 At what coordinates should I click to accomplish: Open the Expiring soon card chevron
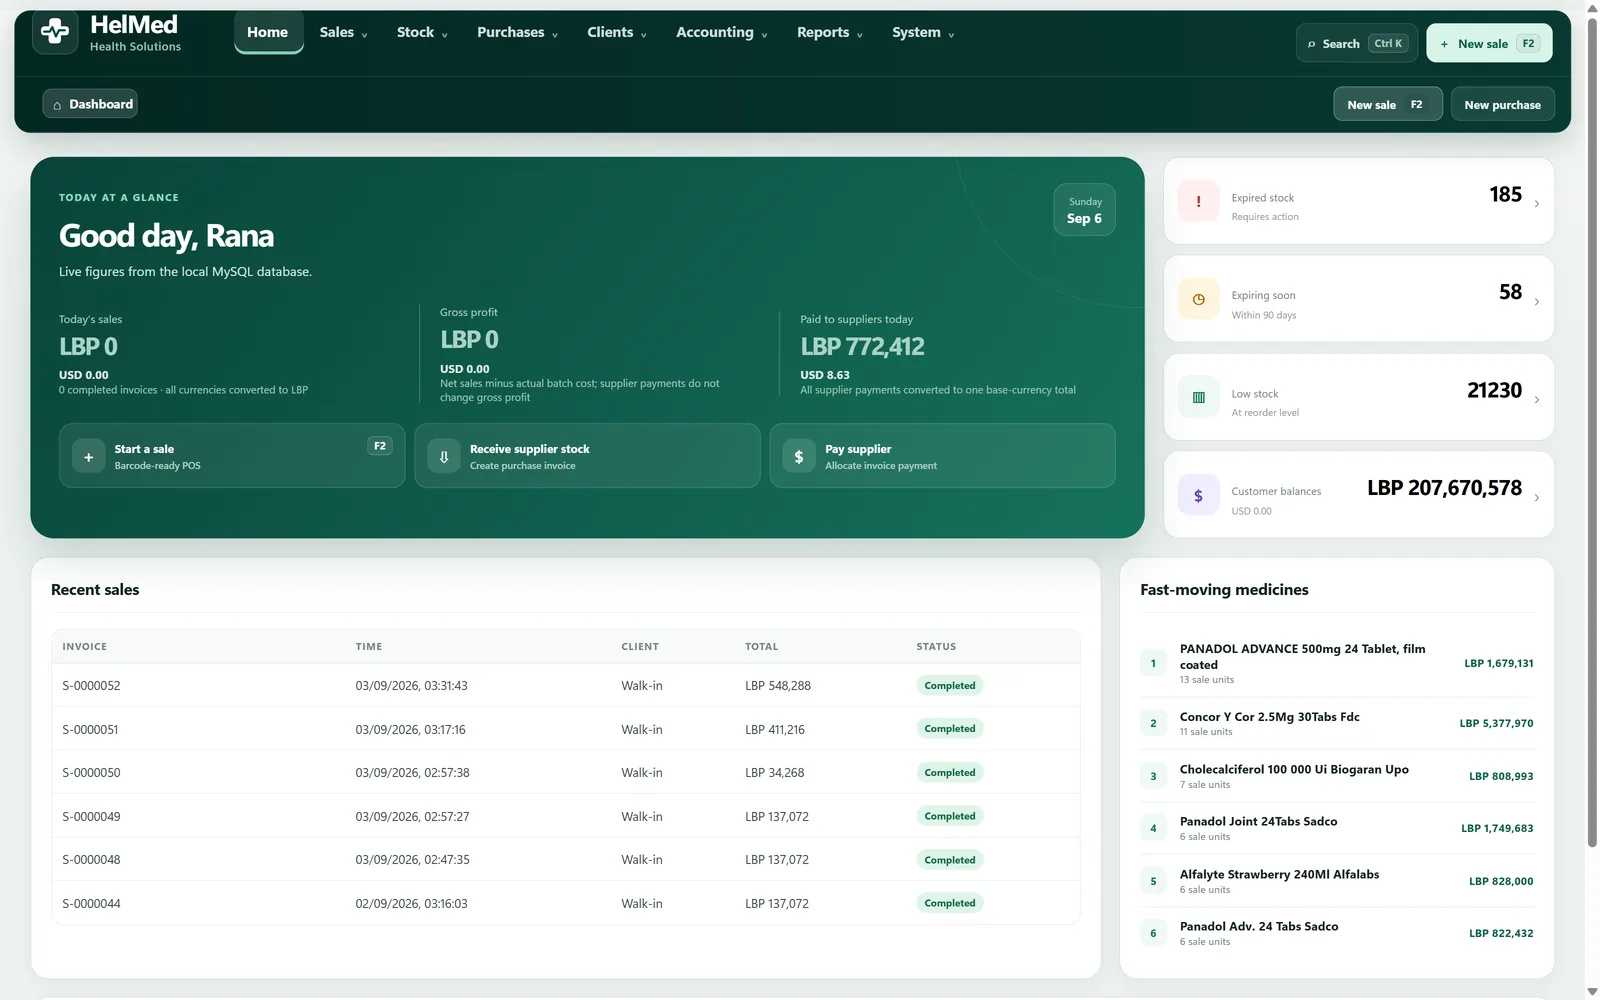point(1537,302)
